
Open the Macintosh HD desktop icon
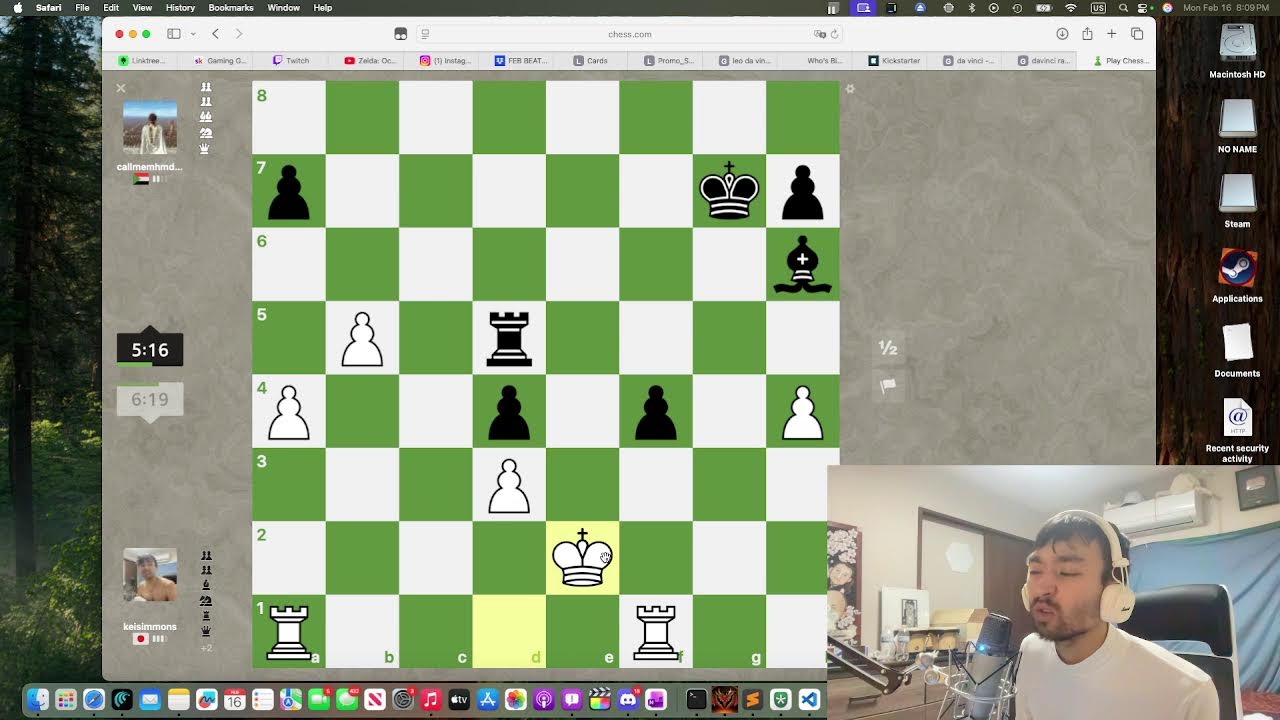click(1237, 51)
